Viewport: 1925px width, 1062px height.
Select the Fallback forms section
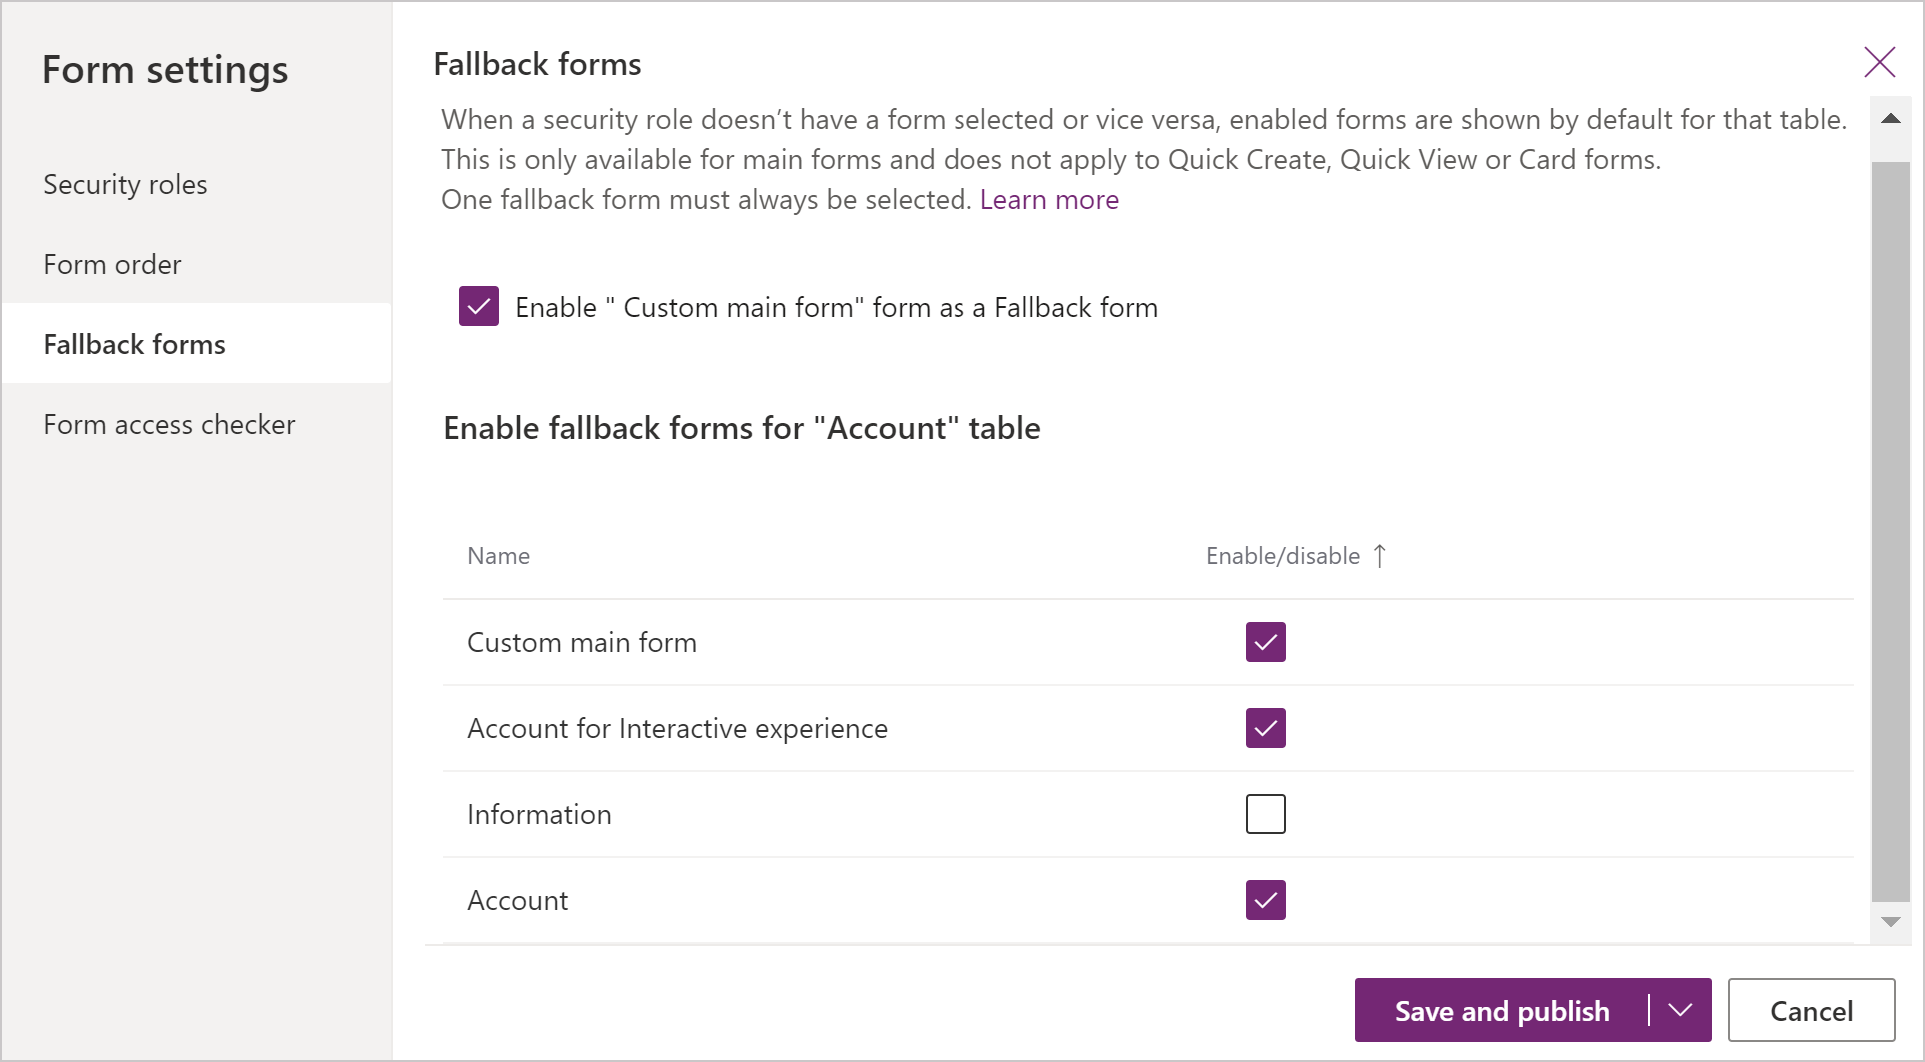point(134,343)
